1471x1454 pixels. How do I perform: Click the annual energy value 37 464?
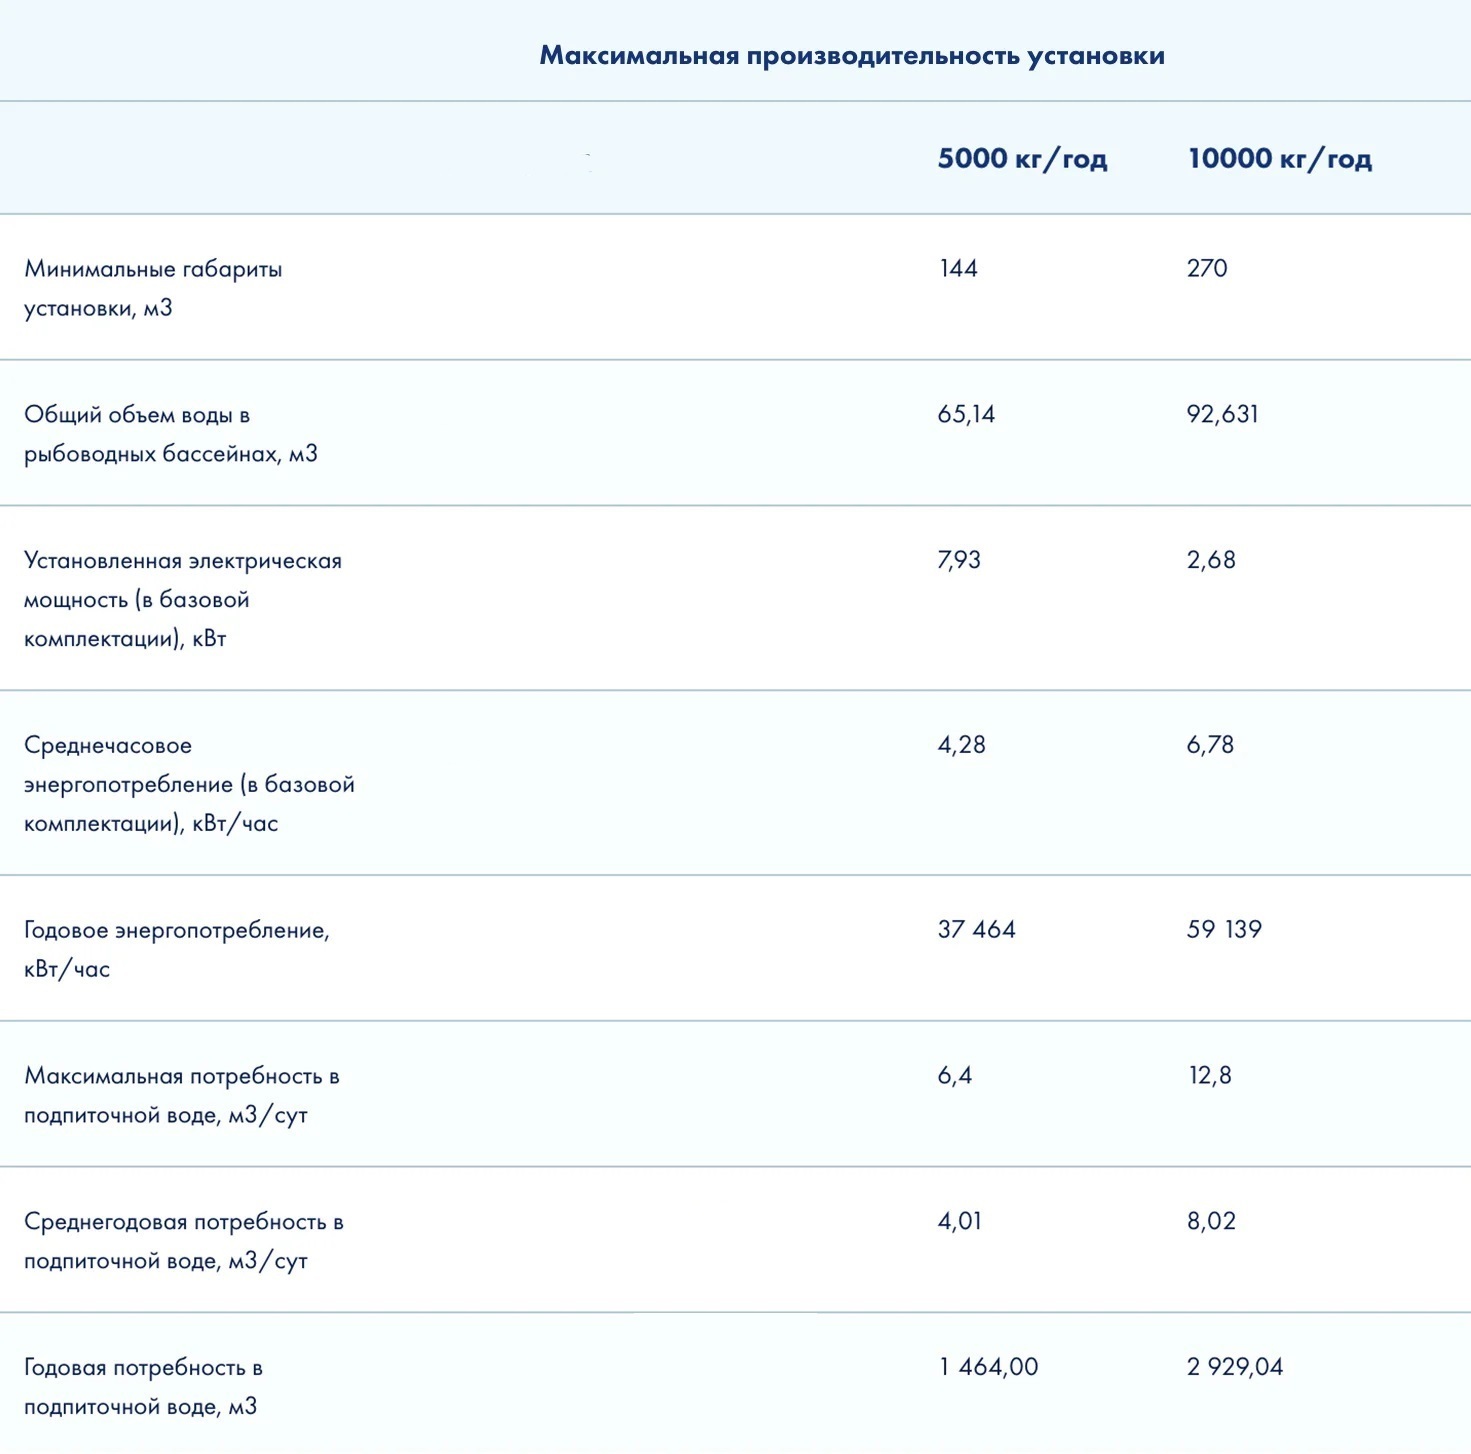tap(976, 930)
